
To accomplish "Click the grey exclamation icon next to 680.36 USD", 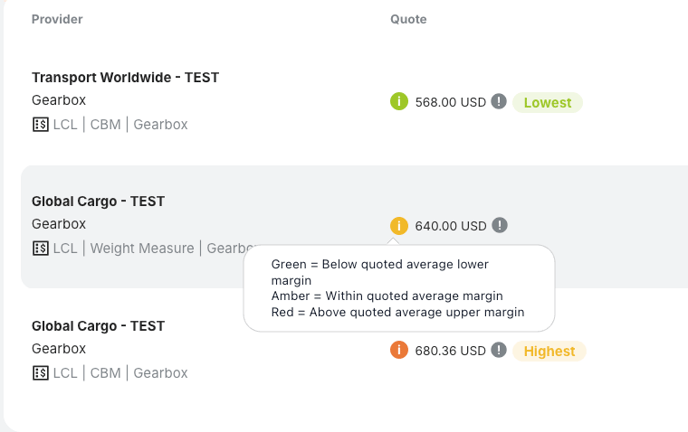I will 498,350.
